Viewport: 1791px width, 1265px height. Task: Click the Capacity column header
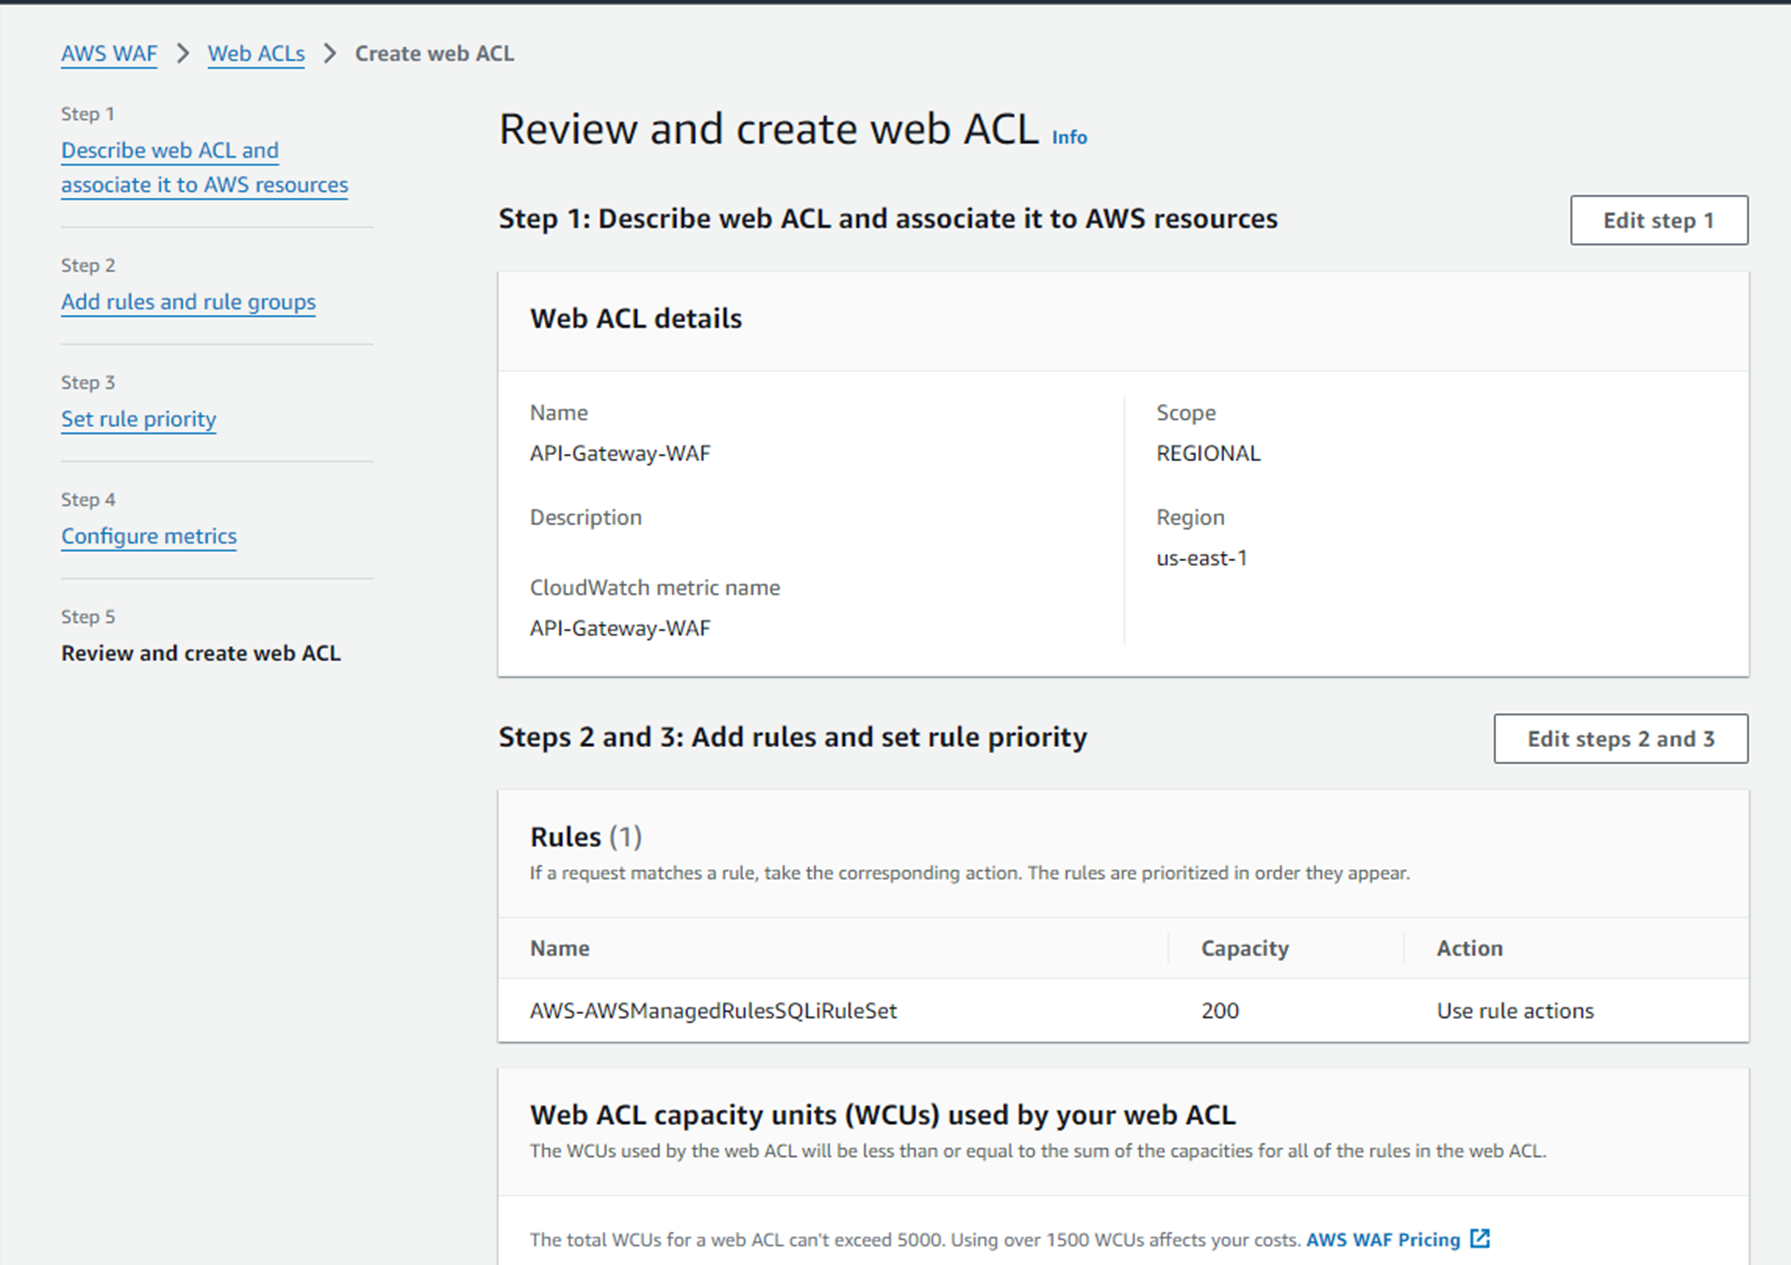(1244, 948)
